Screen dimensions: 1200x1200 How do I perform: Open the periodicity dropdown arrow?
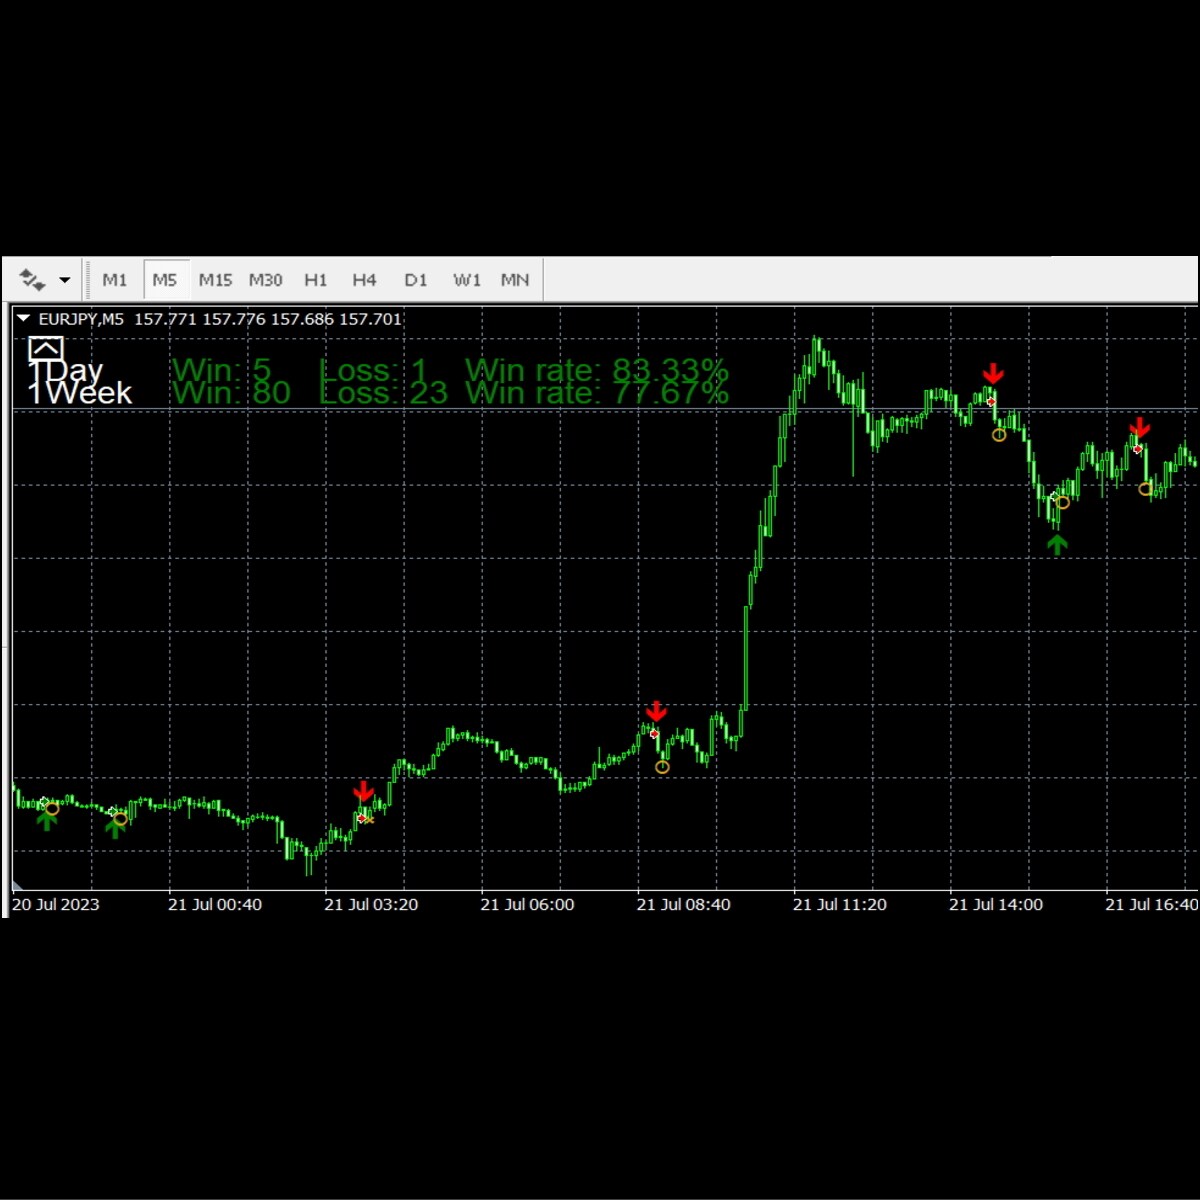[65, 280]
